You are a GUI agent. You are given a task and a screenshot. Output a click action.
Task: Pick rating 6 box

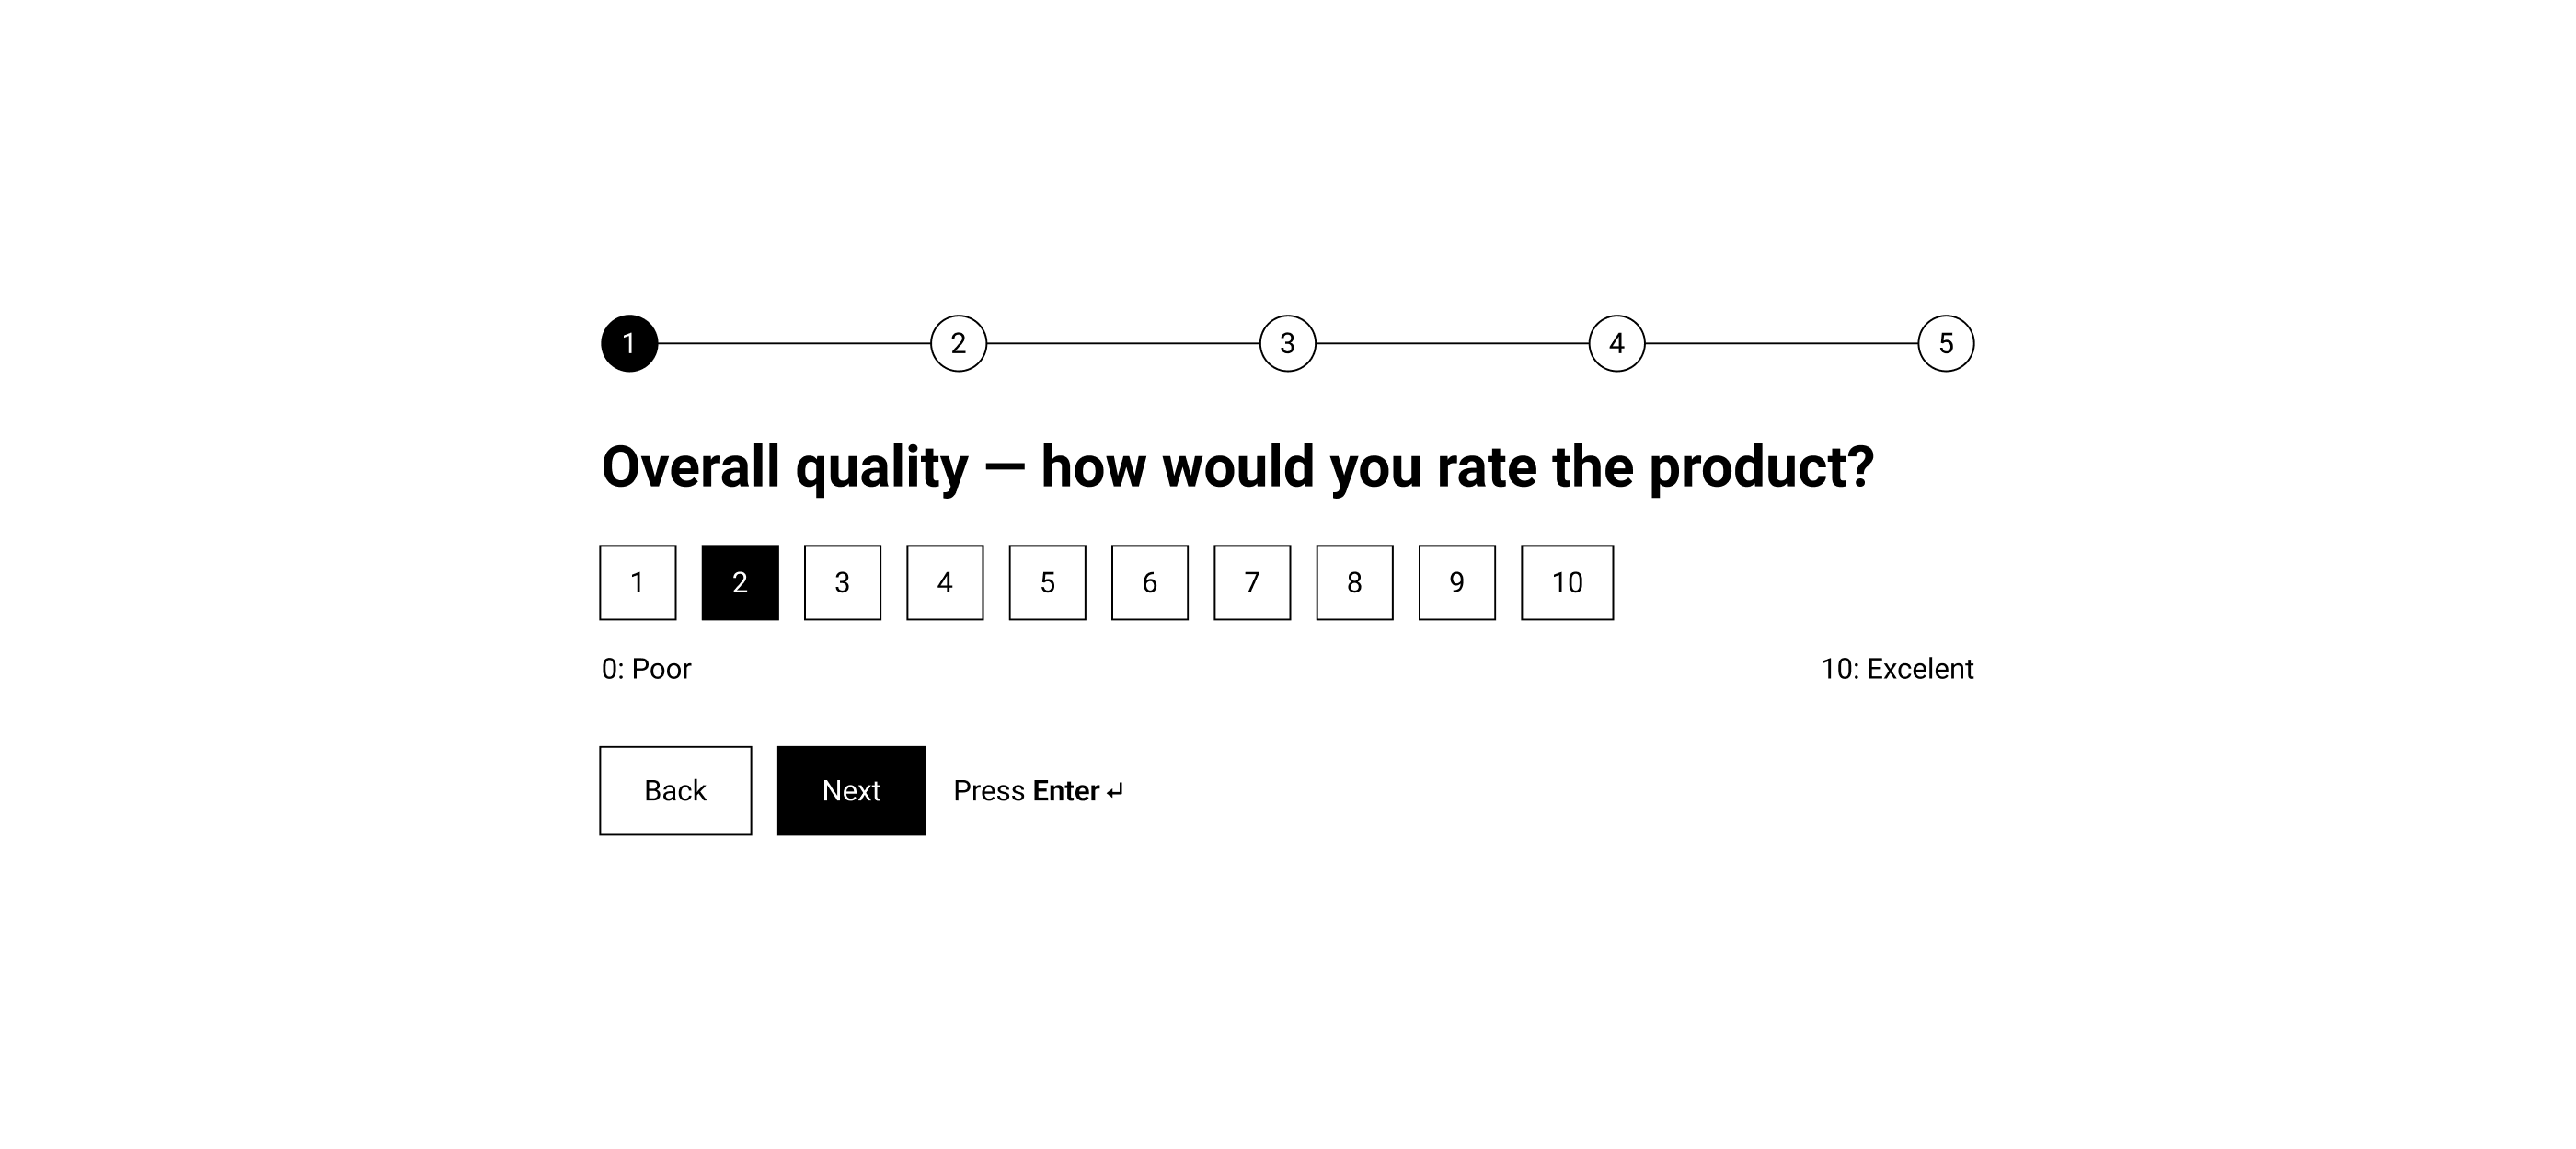[1150, 582]
